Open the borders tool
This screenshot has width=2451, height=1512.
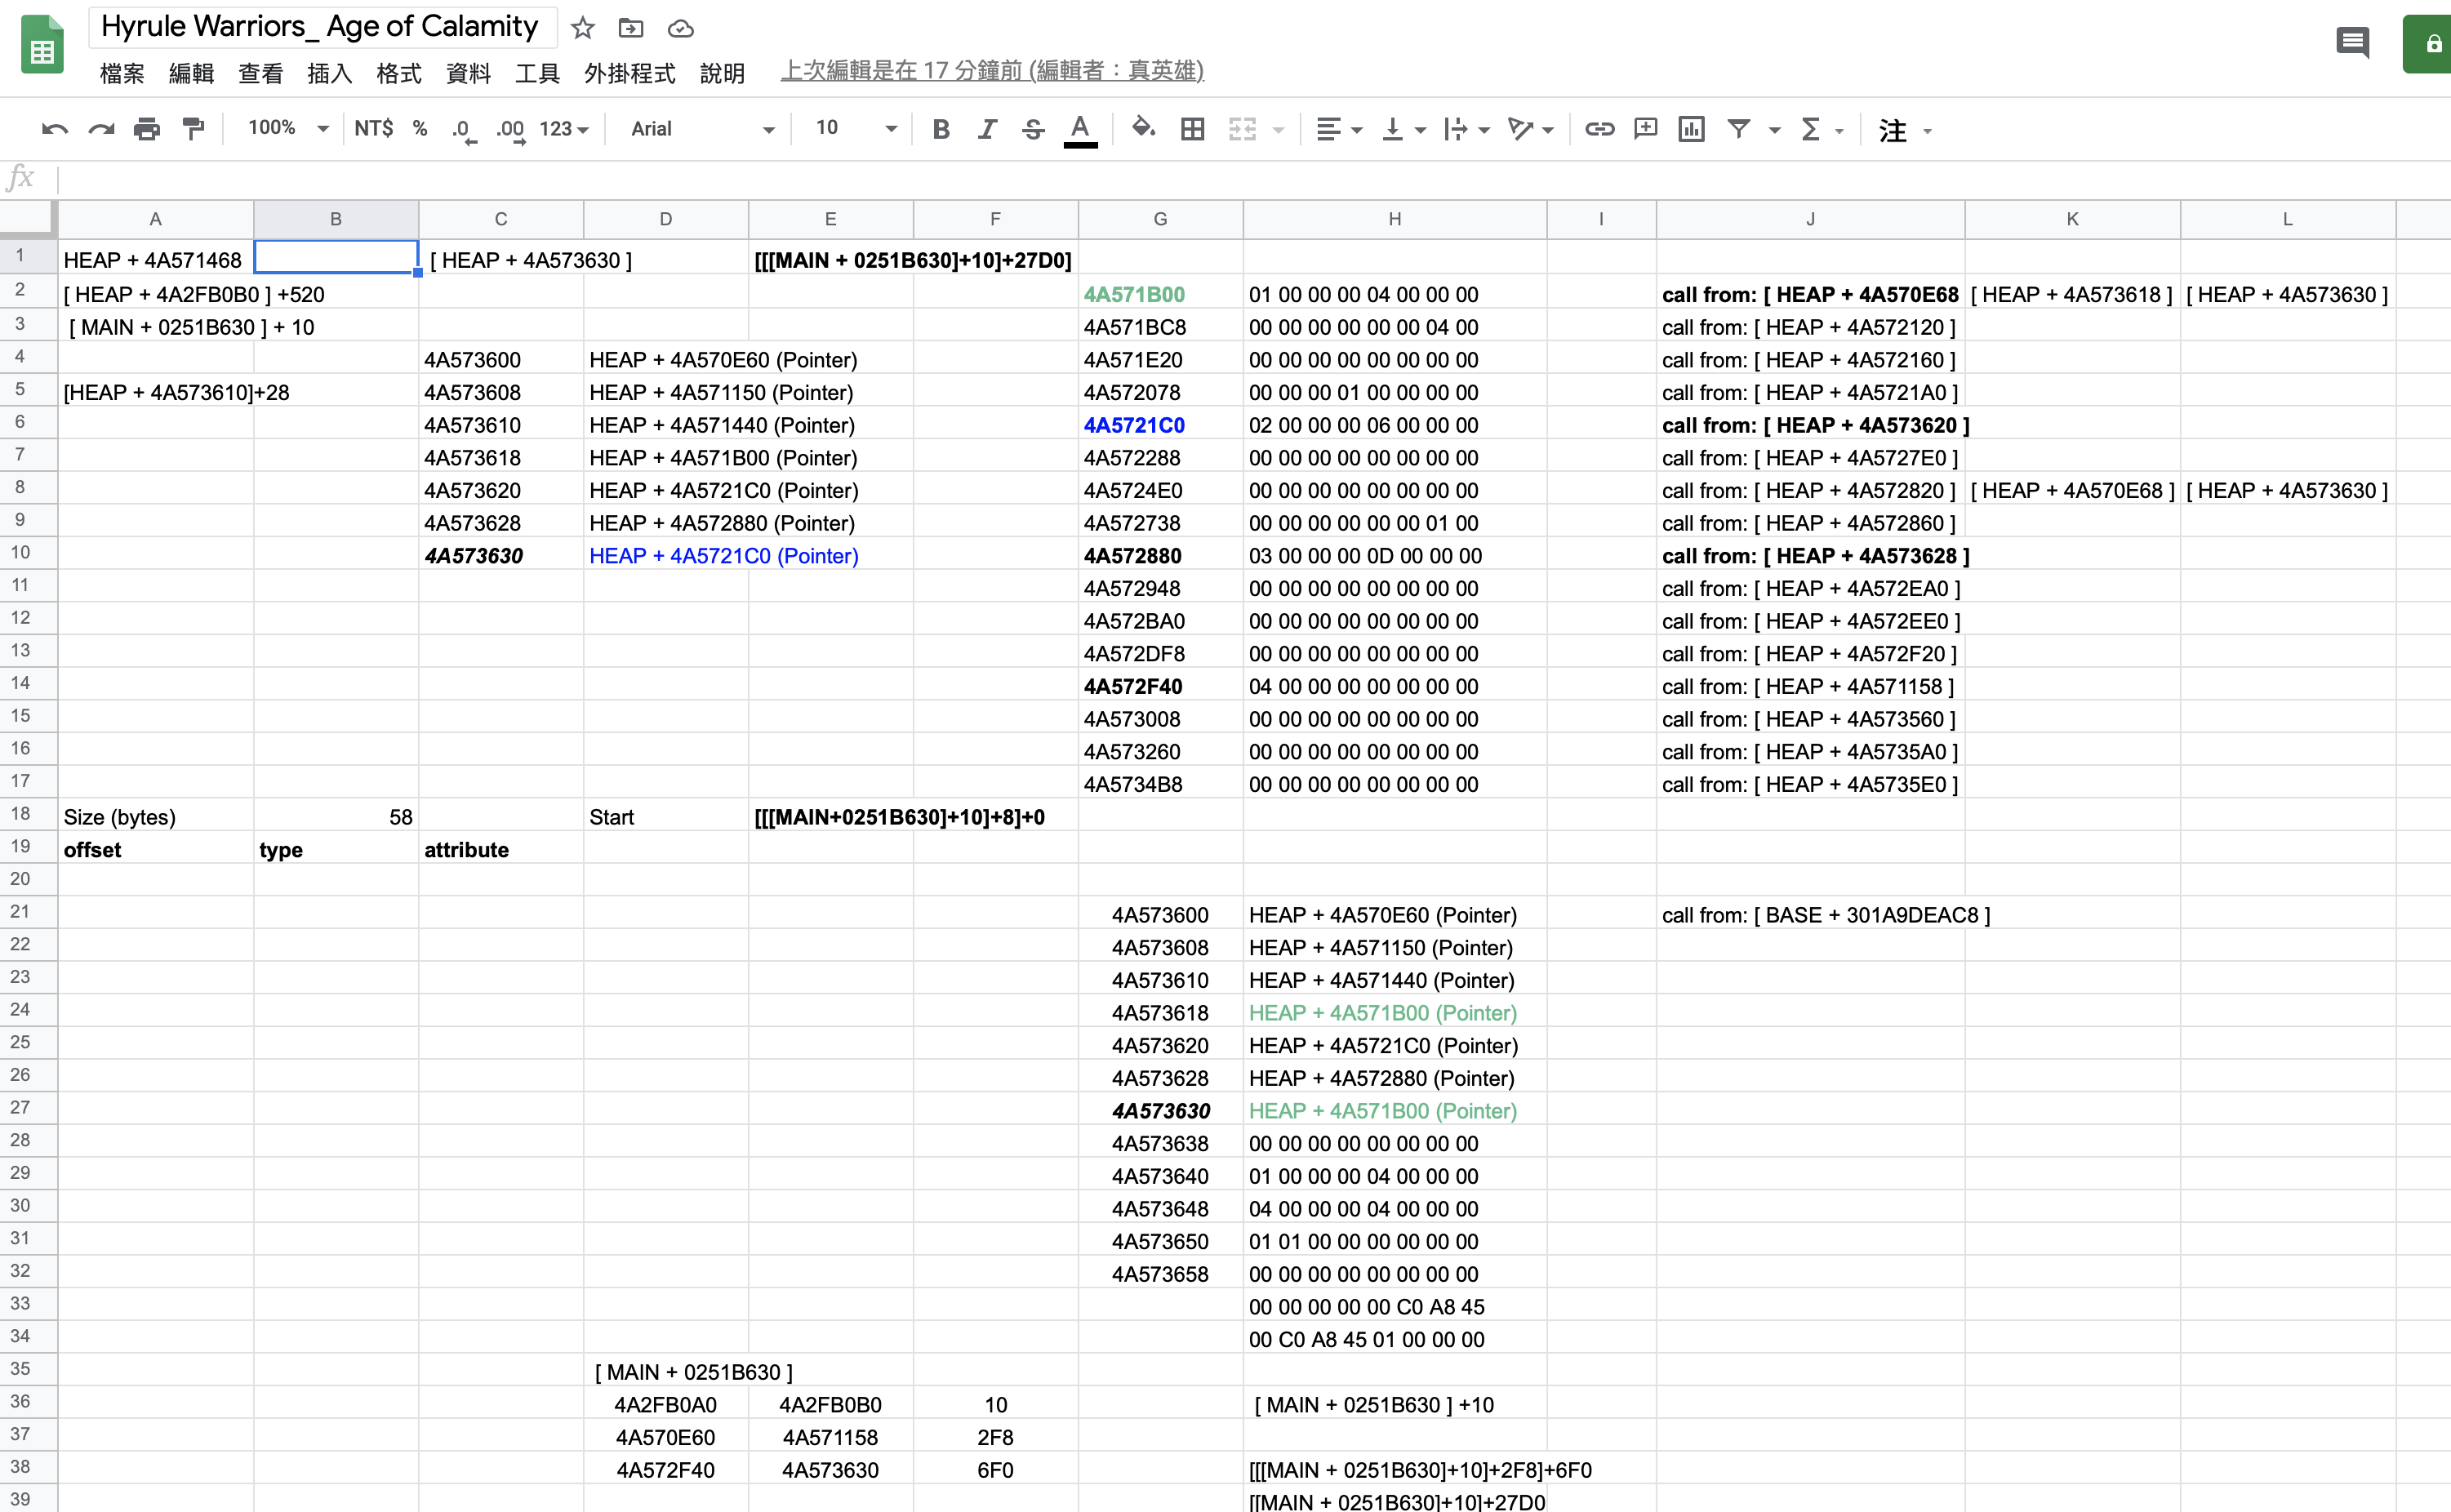pyautogui.click(x=1192, y=129)
